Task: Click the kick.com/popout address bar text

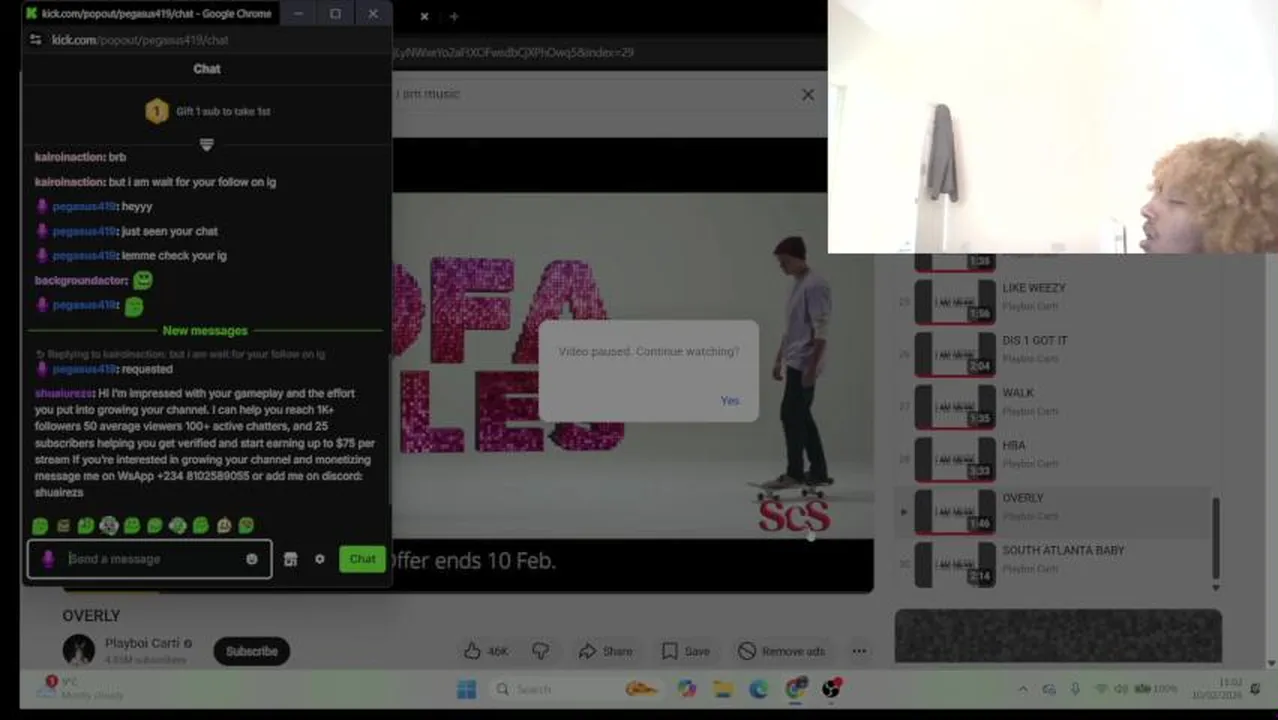Action: point(140,40)
